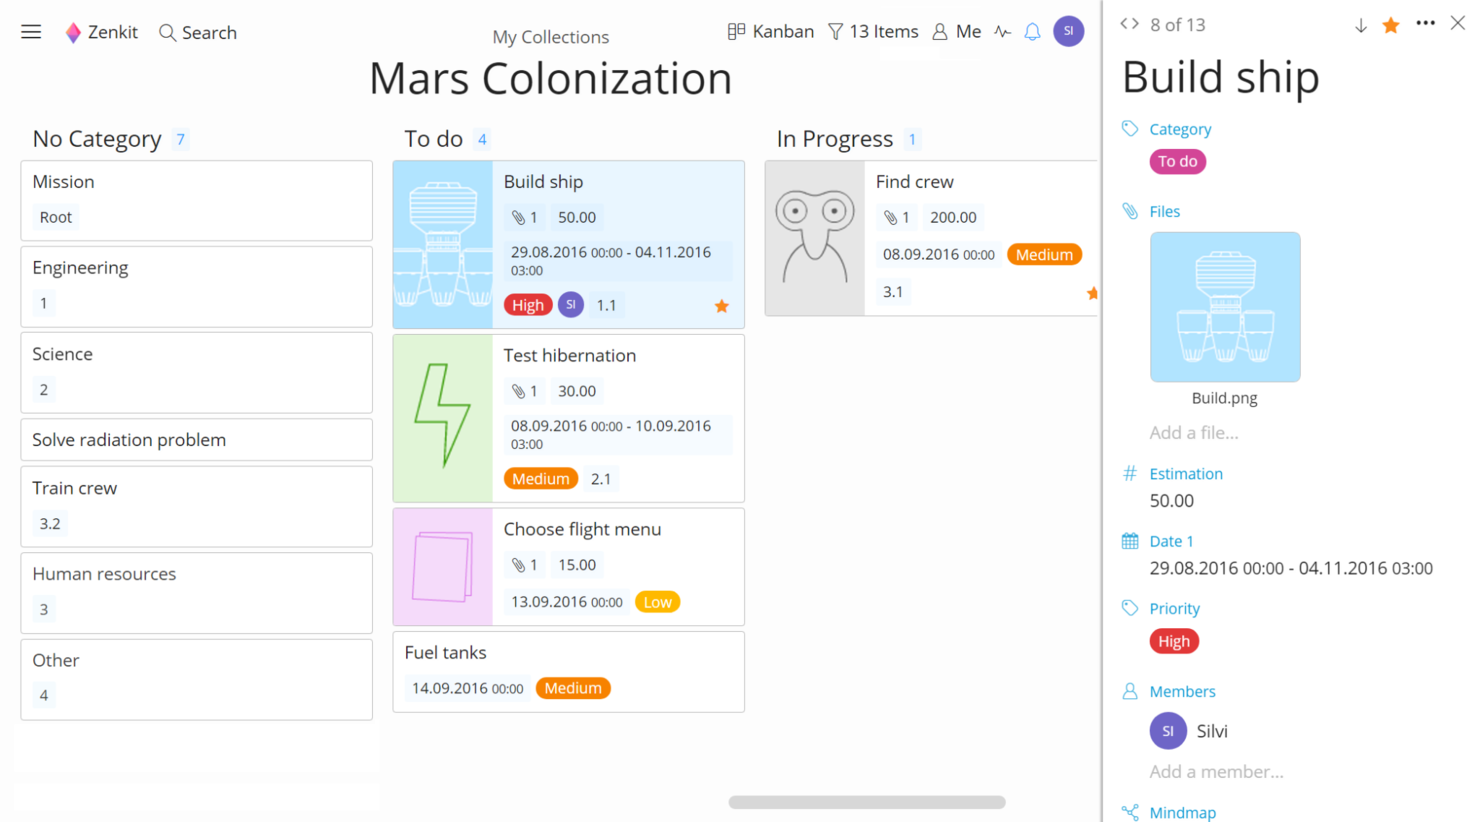The image size is (1480, 822).
Task: Open the Kanban view selector icon
Action: 735,31
